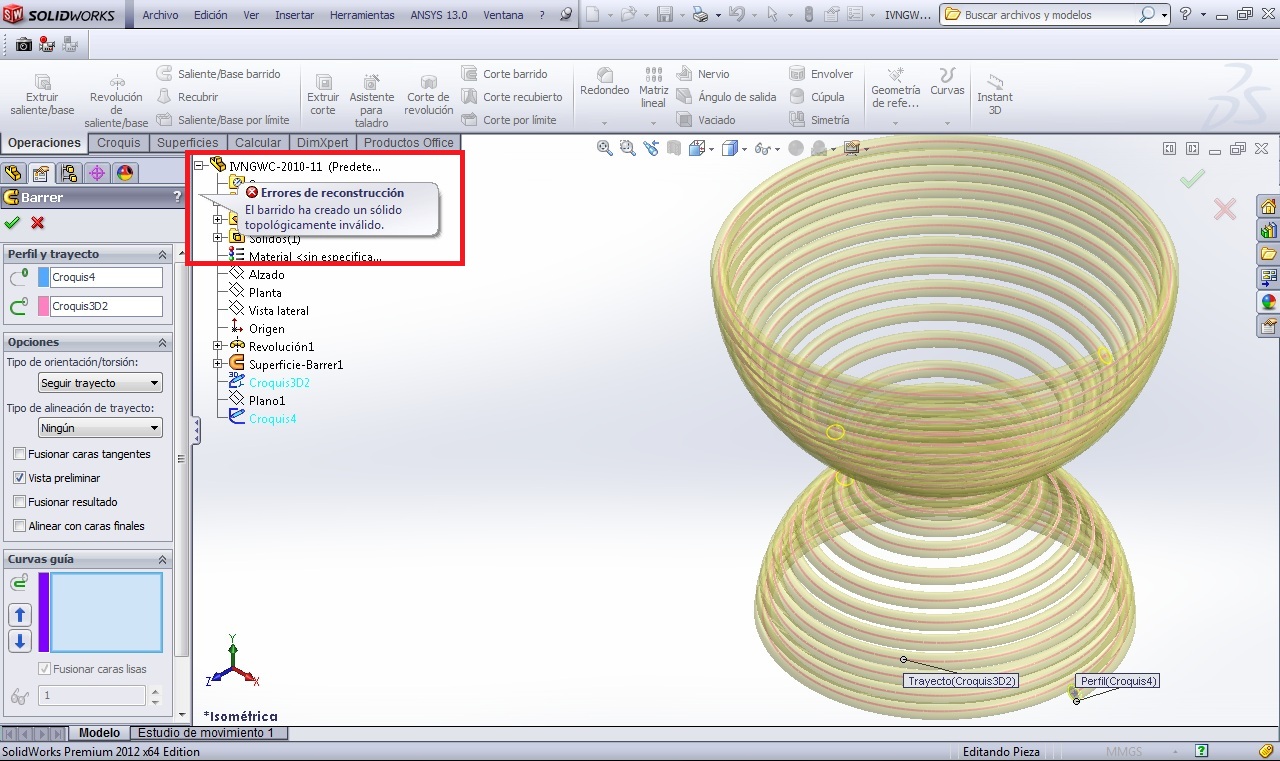Expand Revolución1 tree node
Viewport: 1280px width, 761px height.
click(217, 346)
